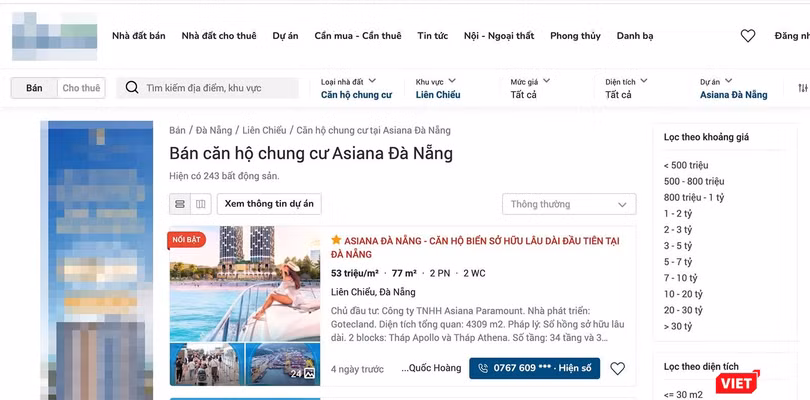Expand the Dự án filter dropdown
This screenshot has height=400, width=810.
coord(734,88)
